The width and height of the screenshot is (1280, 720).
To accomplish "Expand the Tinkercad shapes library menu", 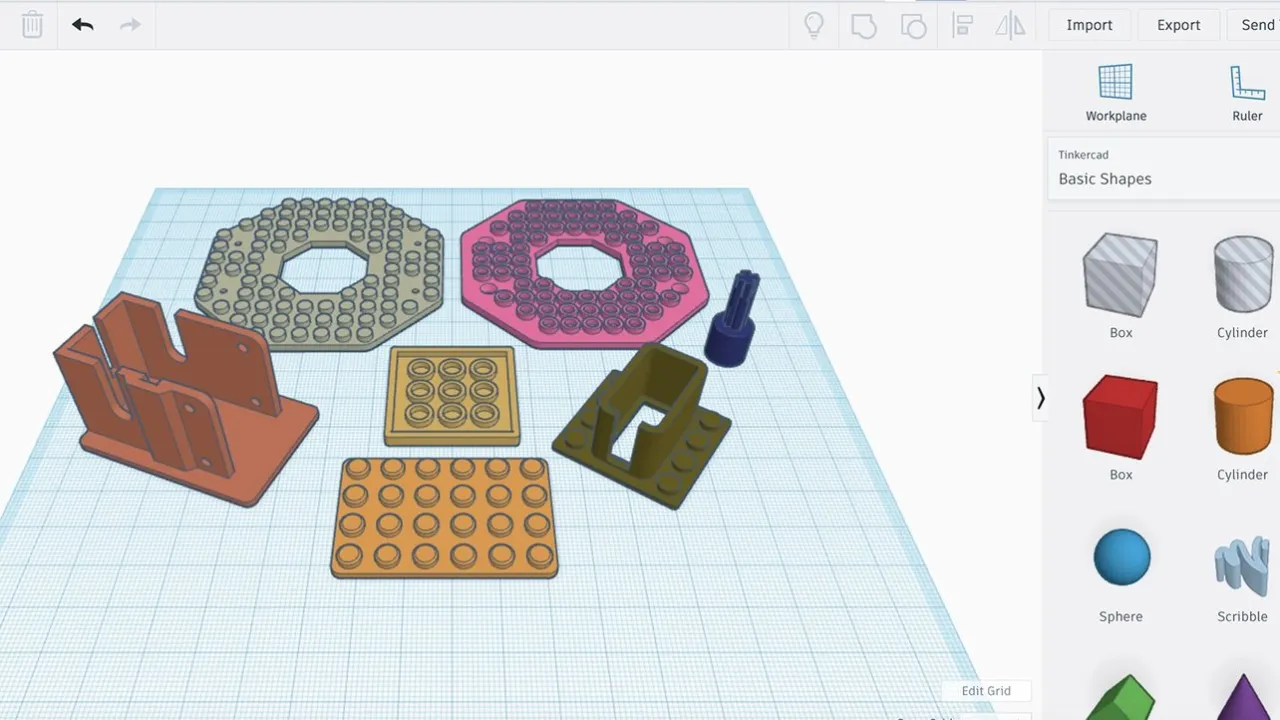I will [x=1083, y=154].
